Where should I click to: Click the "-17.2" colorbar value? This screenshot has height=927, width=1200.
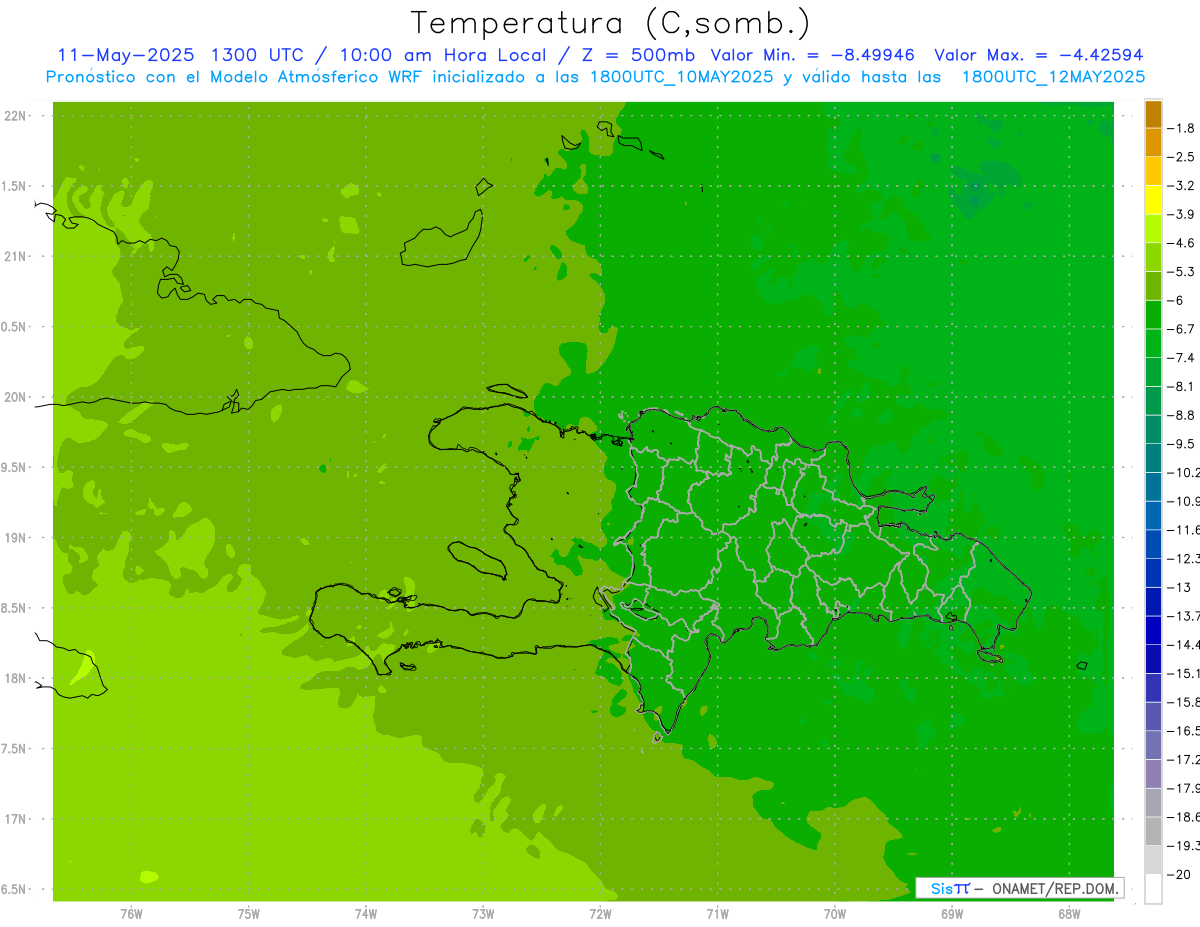1184,759
